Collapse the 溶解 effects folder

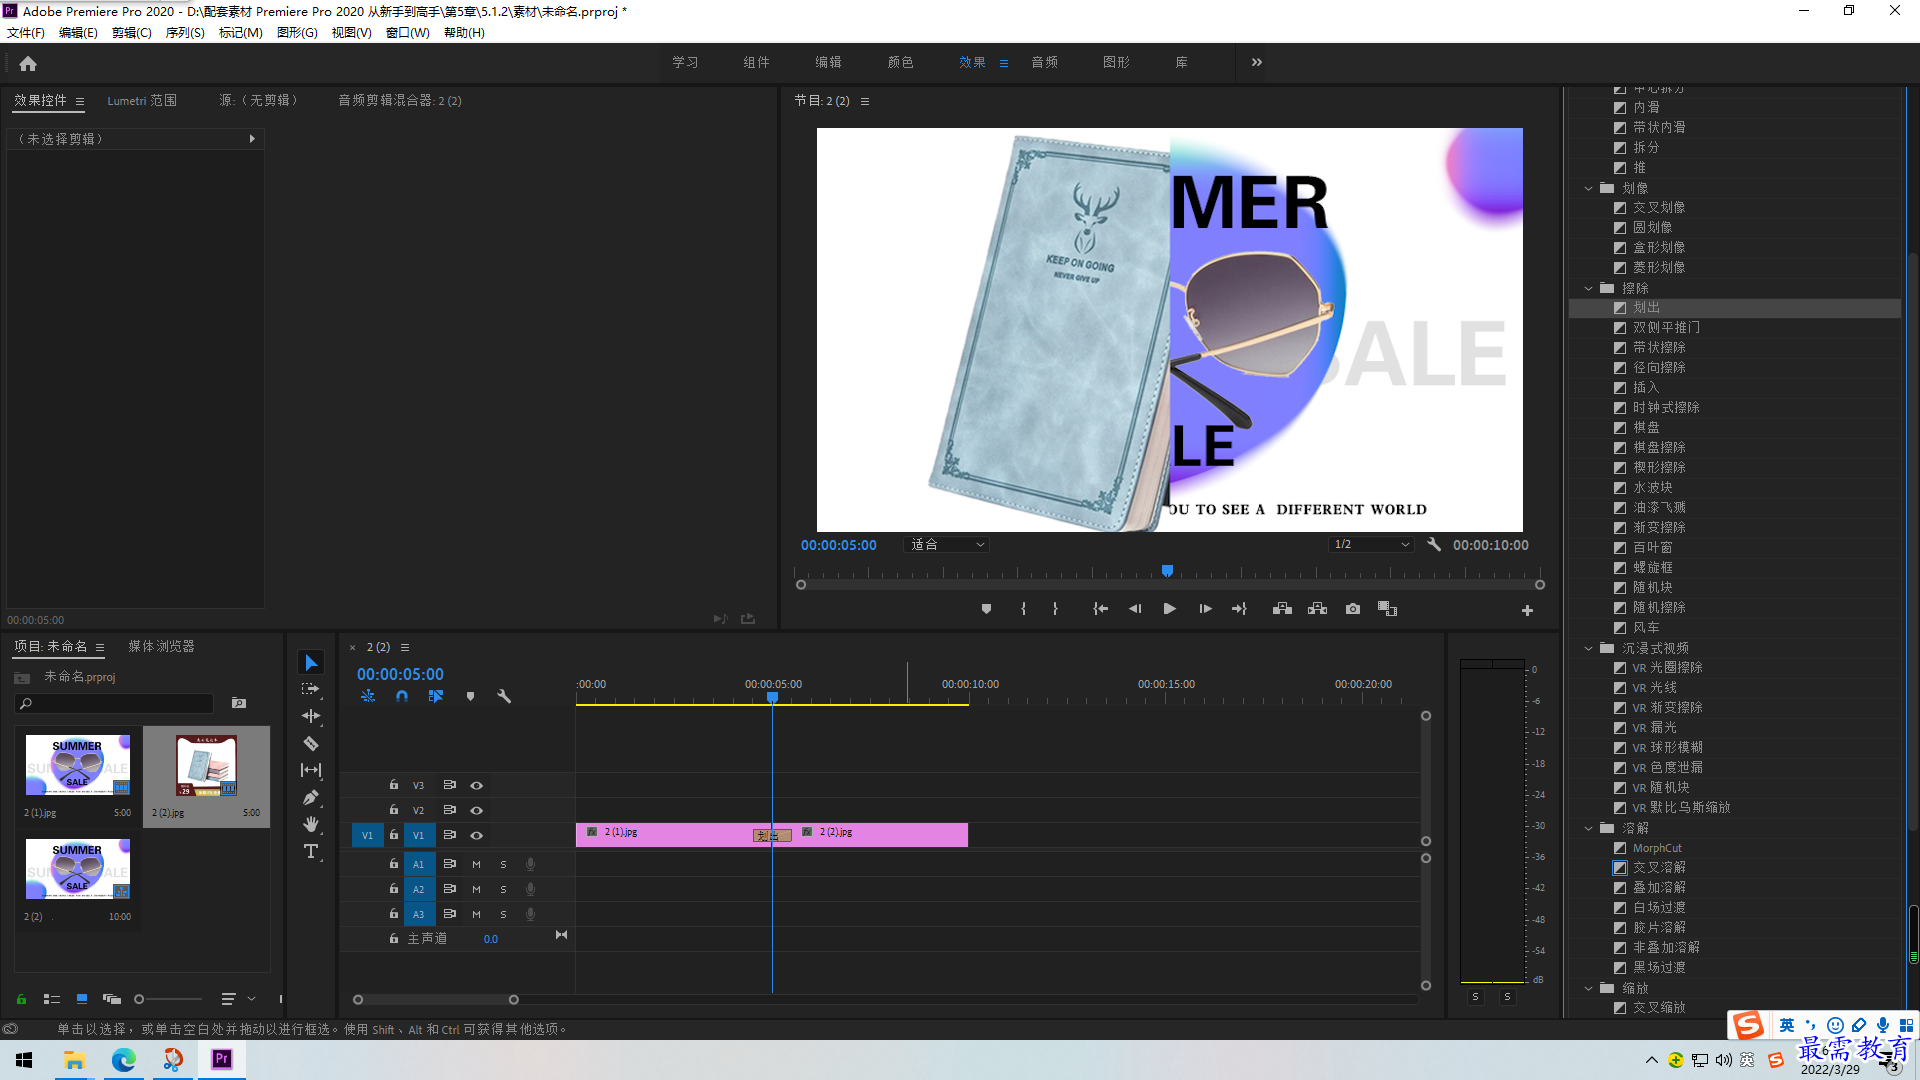1589,828
